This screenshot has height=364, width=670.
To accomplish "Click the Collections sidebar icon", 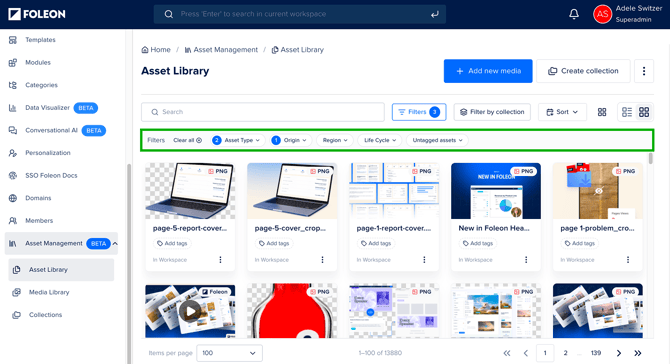I will [16, 315].
